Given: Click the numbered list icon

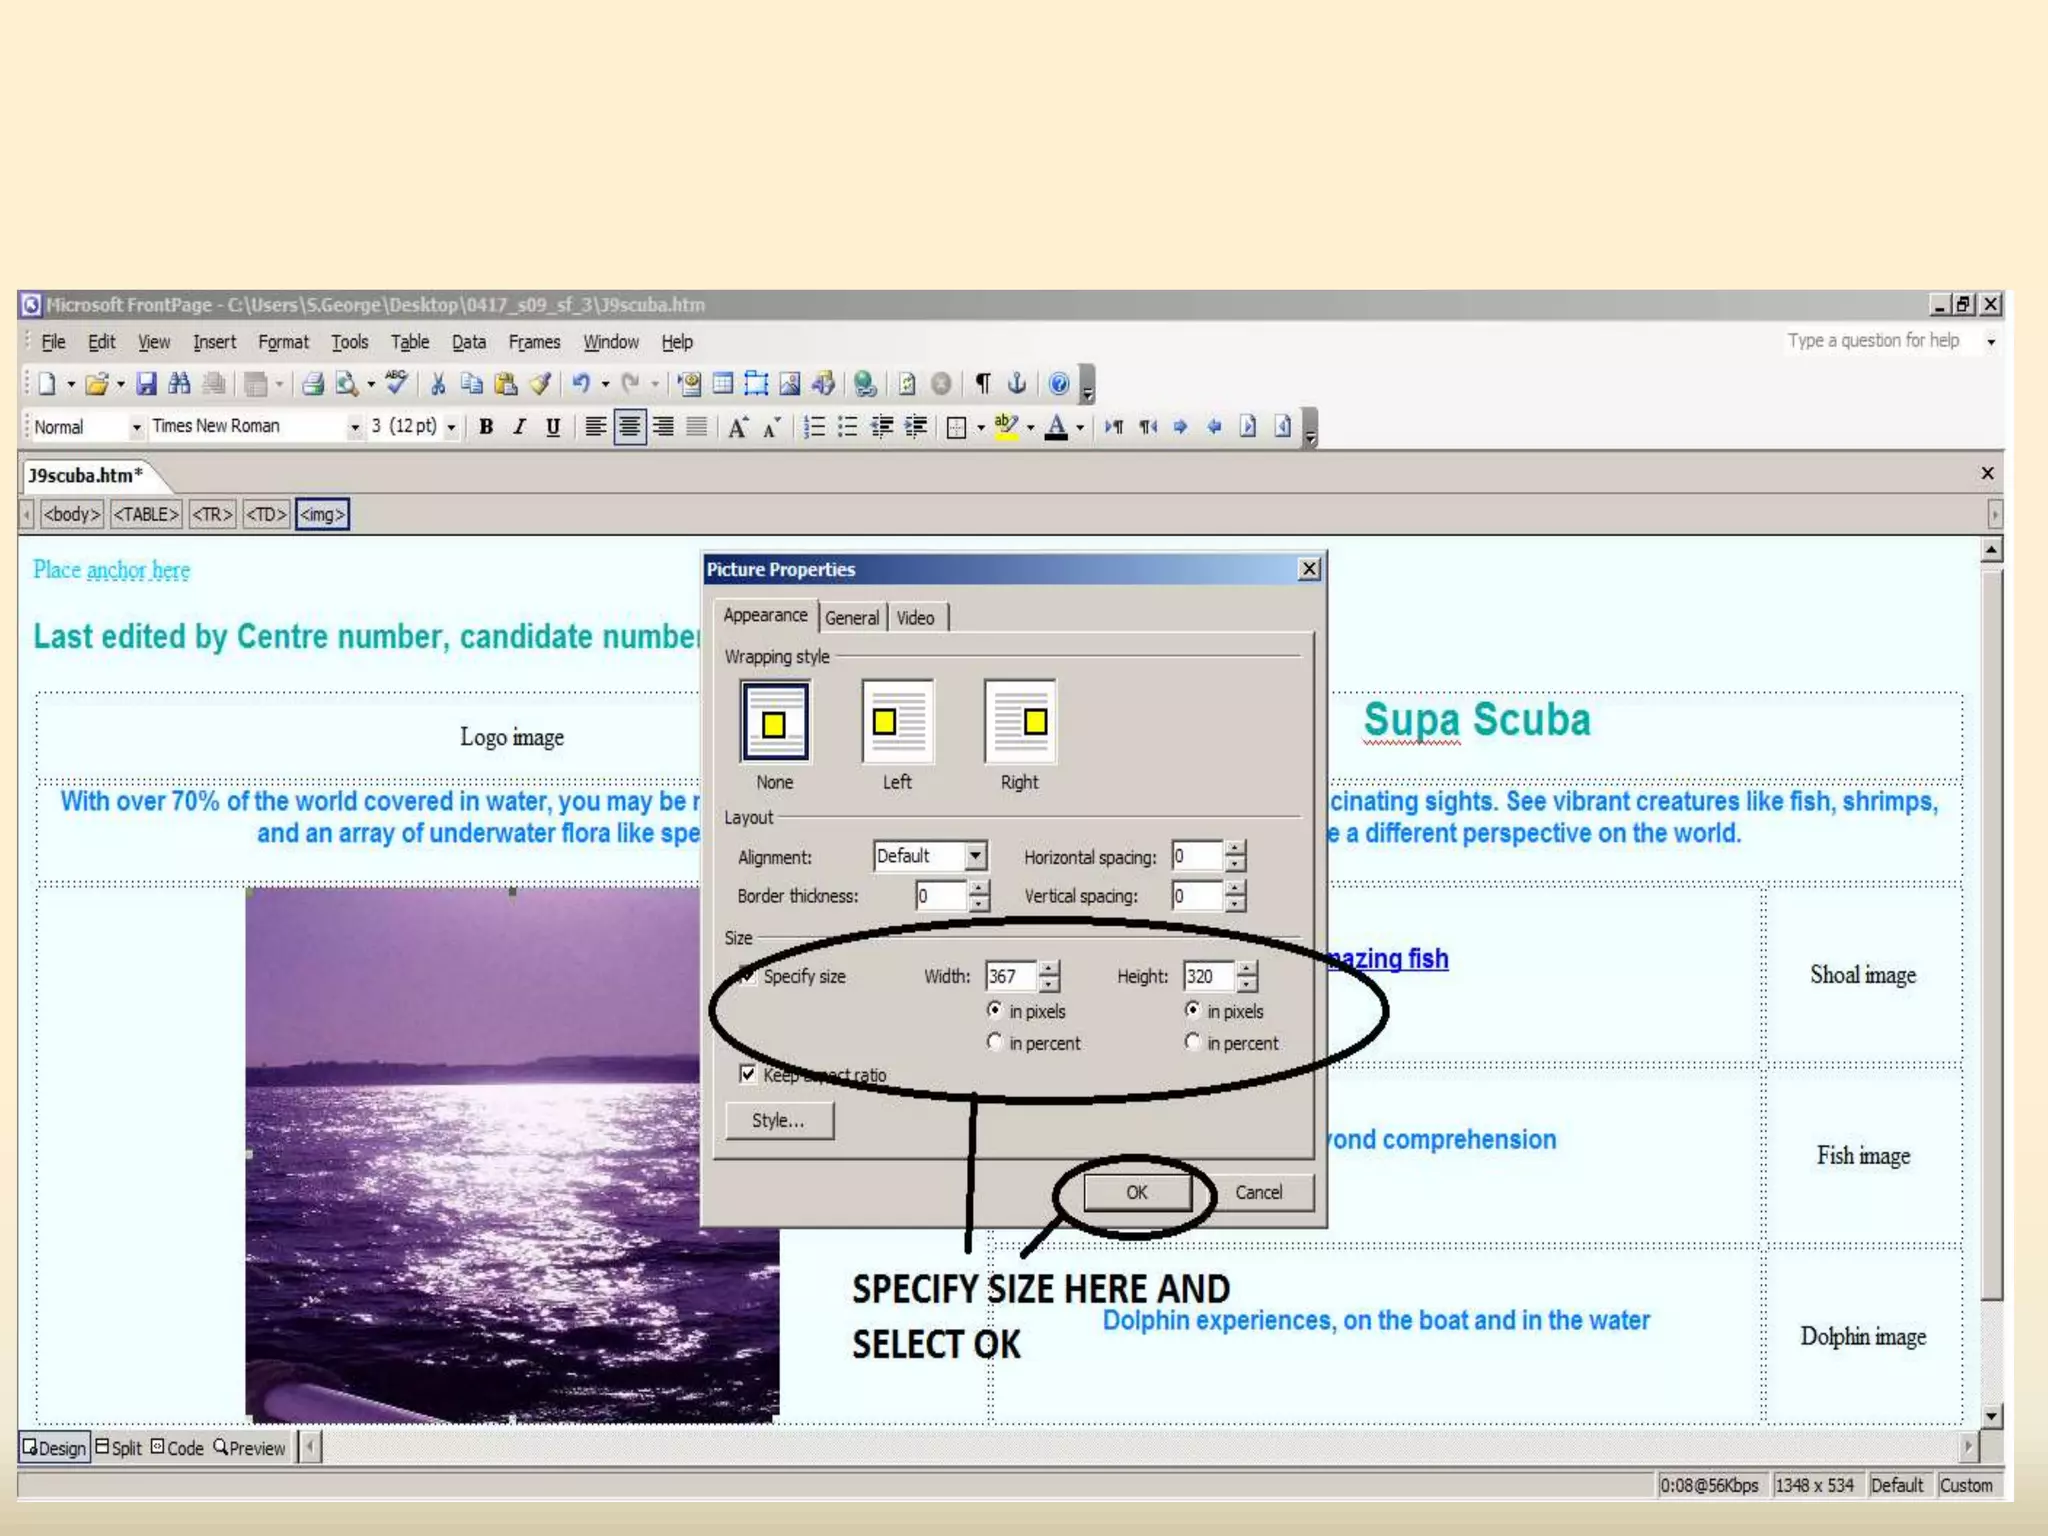Looking at the screenshot, I should point(815,427).
